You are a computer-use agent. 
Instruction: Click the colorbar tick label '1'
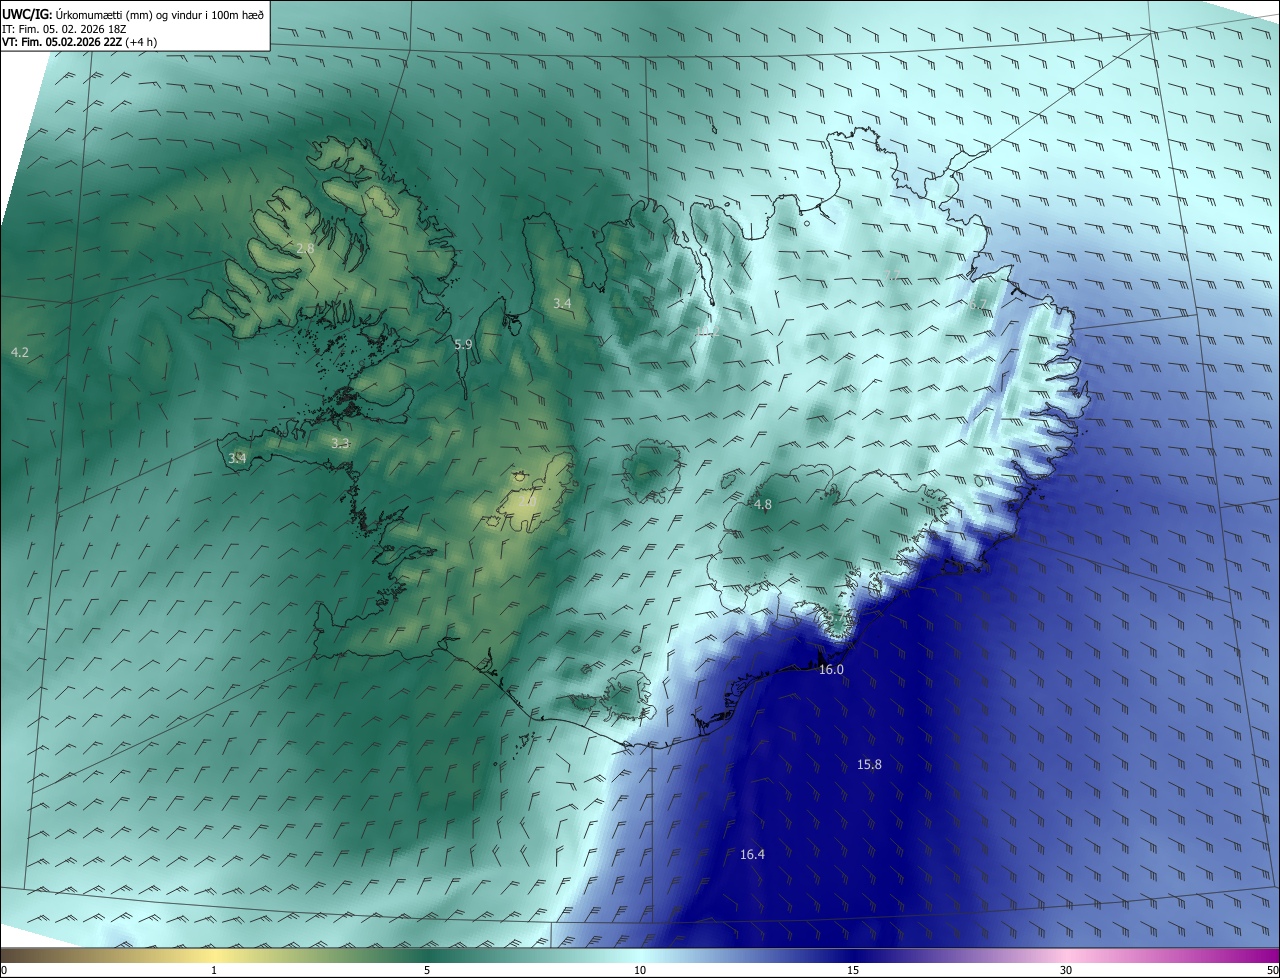pos(214,970)
